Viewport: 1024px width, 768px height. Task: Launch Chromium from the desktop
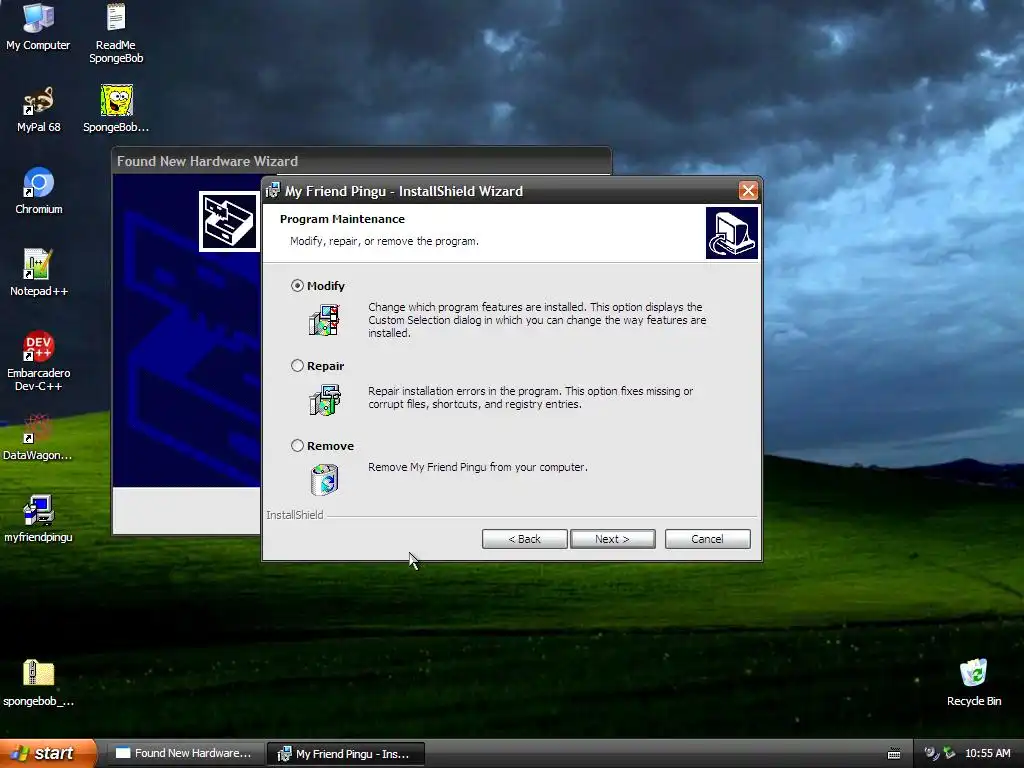click(x=39, y=191)
